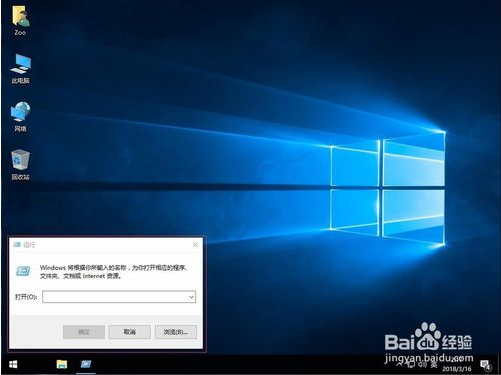501x375 pixels.
Task: Open the Zoo user folder icon
Action: [x=20, y=20]
